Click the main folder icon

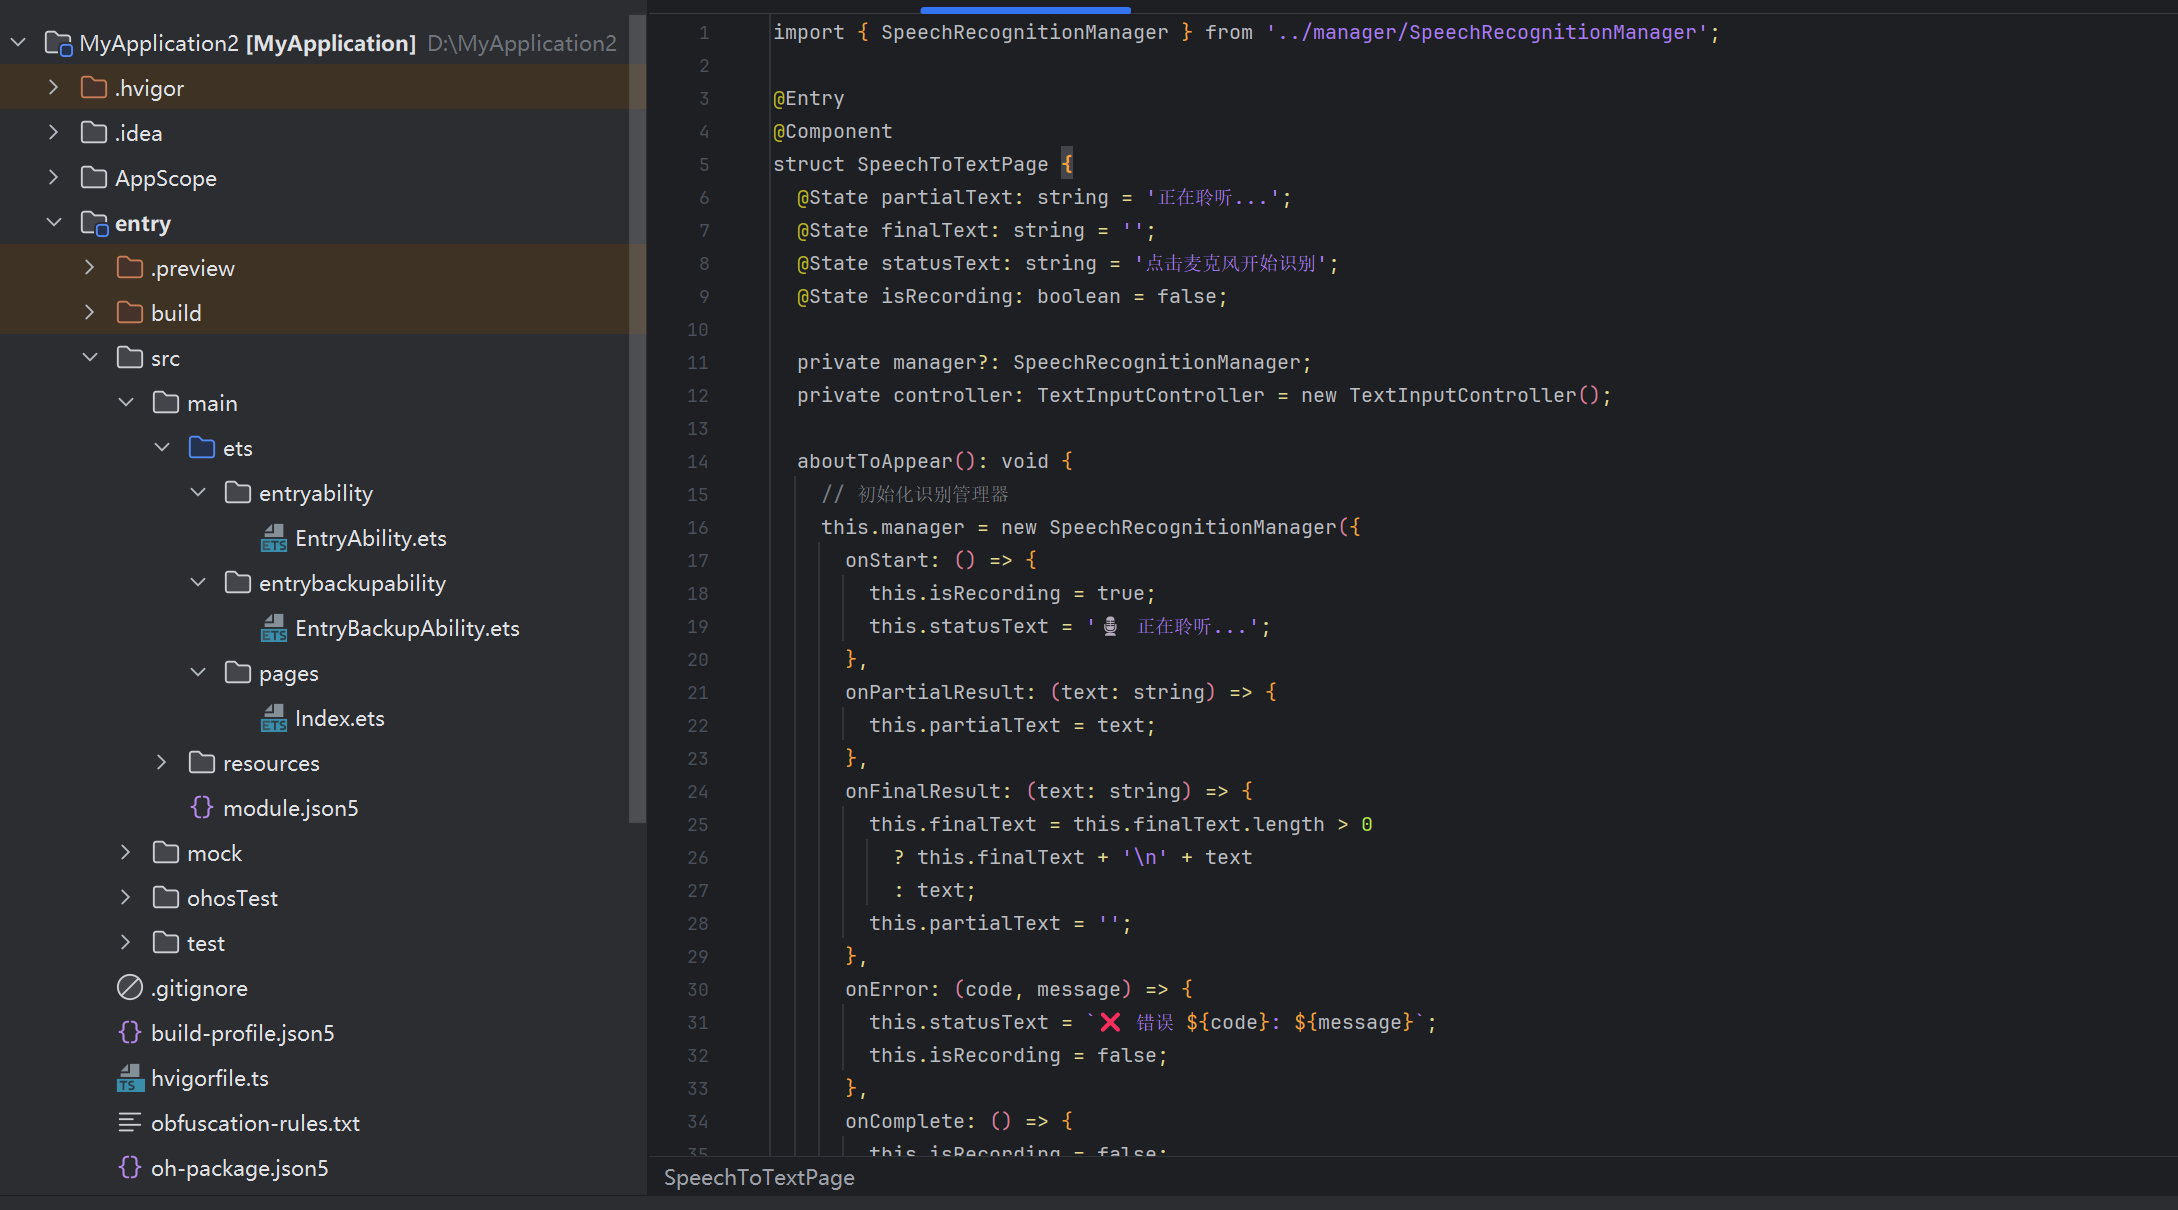point(166,403)
